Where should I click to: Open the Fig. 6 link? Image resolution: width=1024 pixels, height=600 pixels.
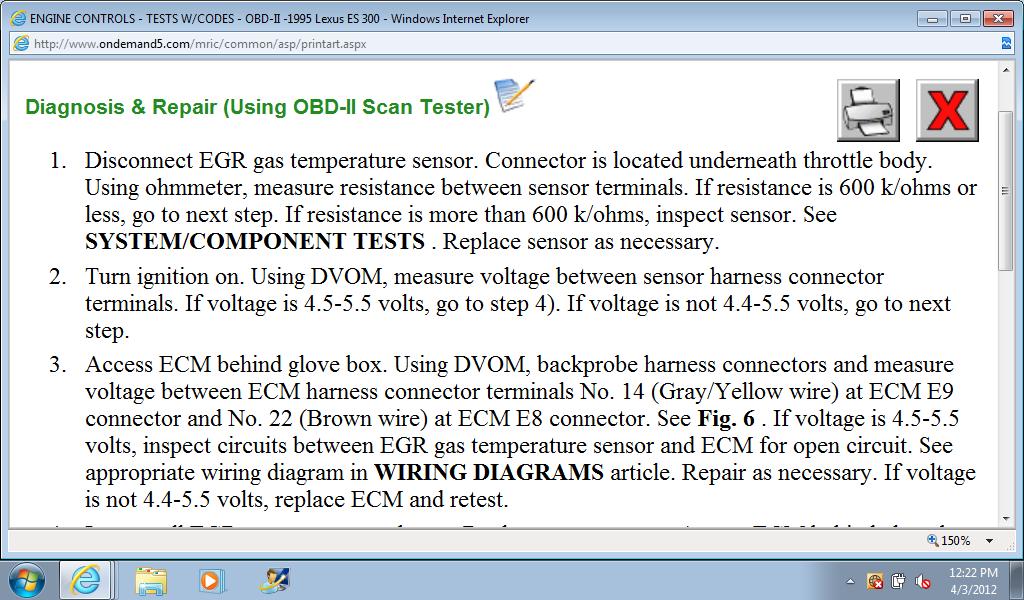click(726, 418)
